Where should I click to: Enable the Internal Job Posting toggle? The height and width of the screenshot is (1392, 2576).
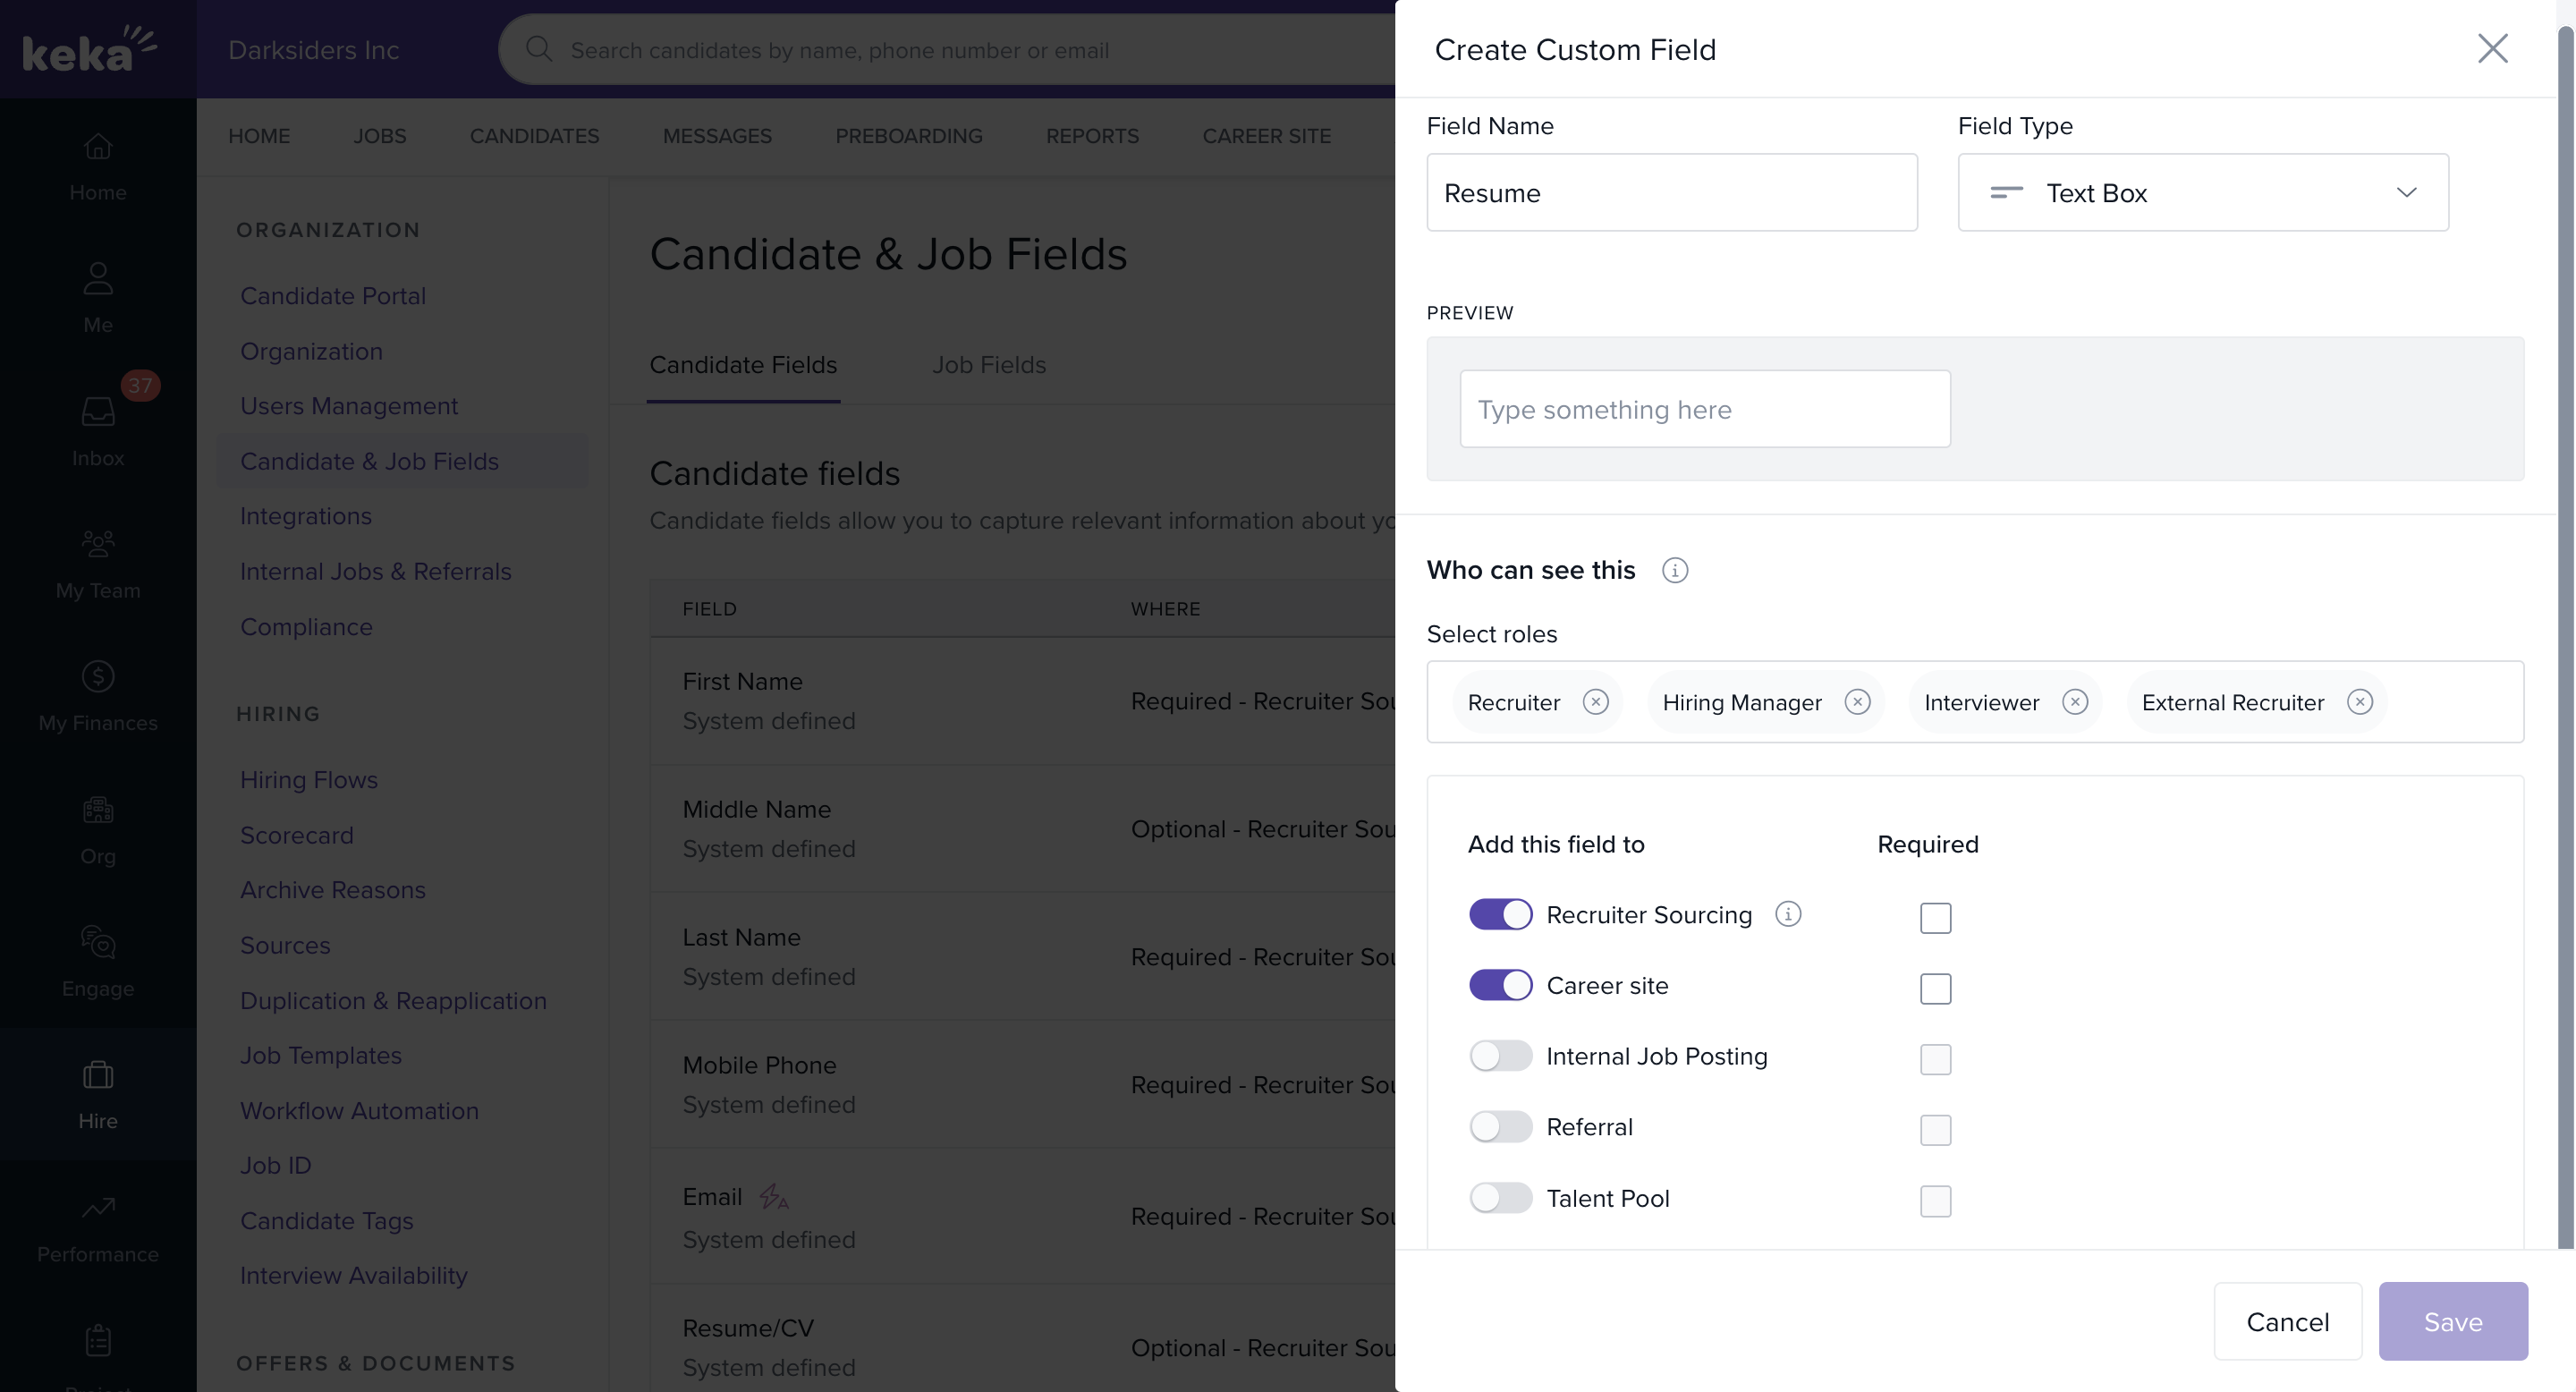point(1500,1056)
